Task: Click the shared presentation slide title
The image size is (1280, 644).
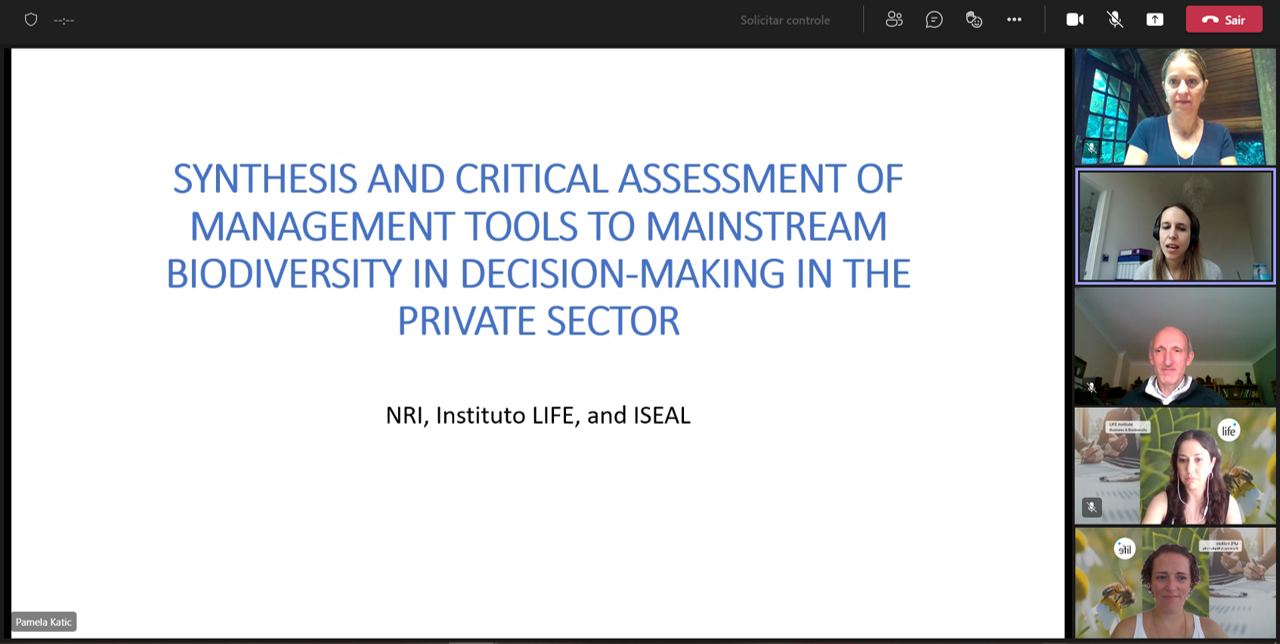Action: tap(538, 250)
